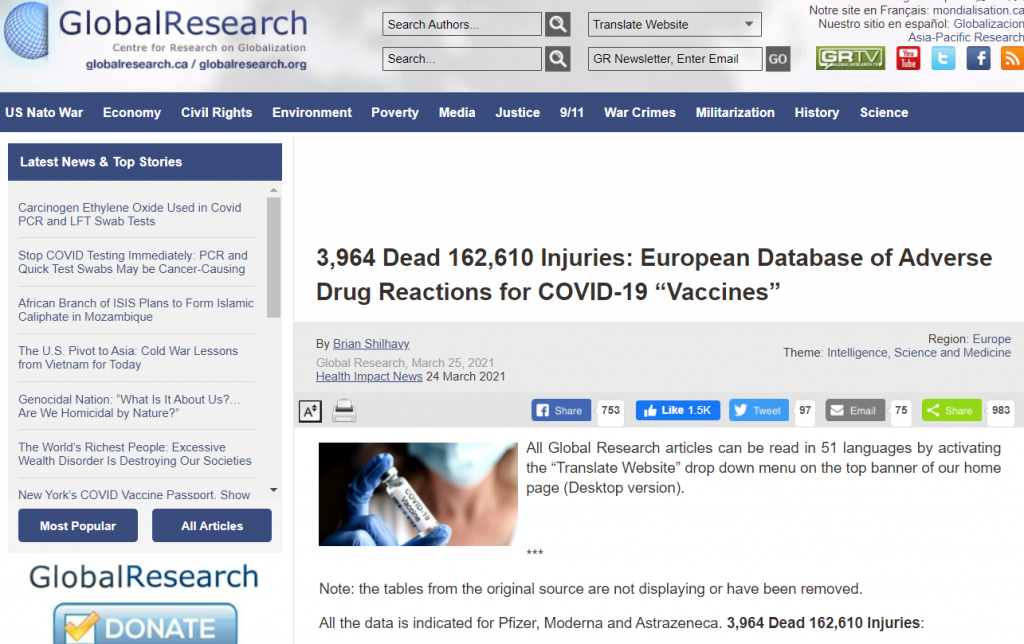The height and width of the screenshot is (644, 1024).
Task: Click the news list scrollbar thumb
Action: pyautogui.click(x=274, y=257)
